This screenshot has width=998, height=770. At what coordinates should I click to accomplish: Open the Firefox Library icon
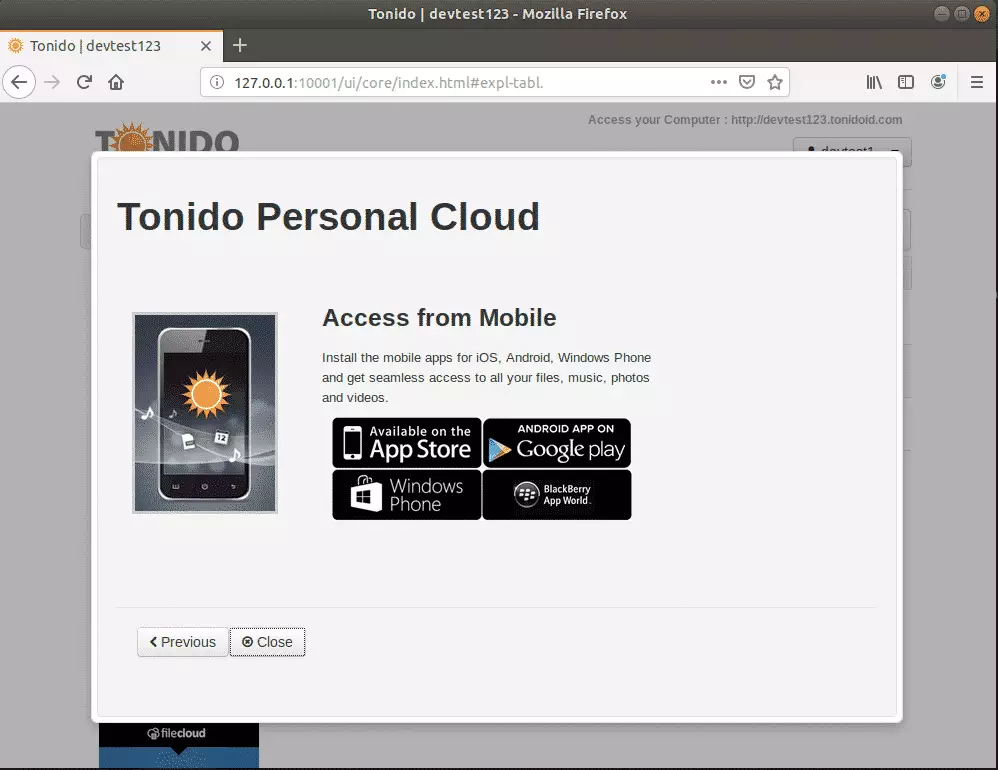pos(874,82)
